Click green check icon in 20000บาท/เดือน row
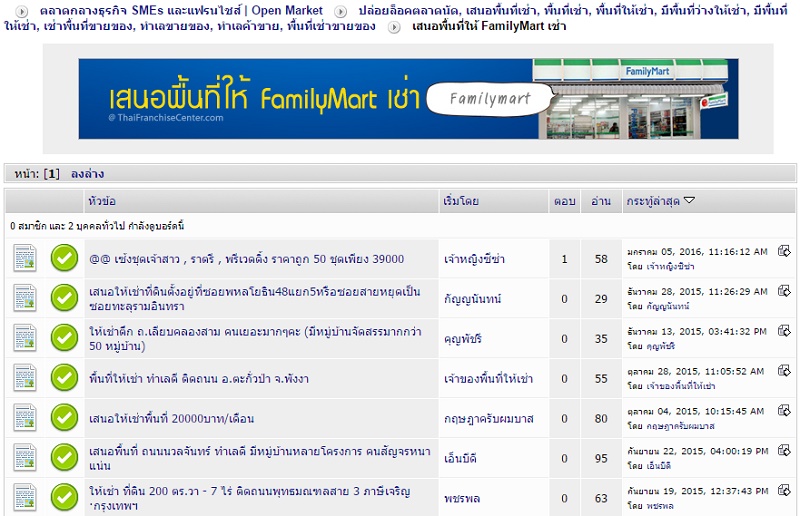 tap(64, 417)
